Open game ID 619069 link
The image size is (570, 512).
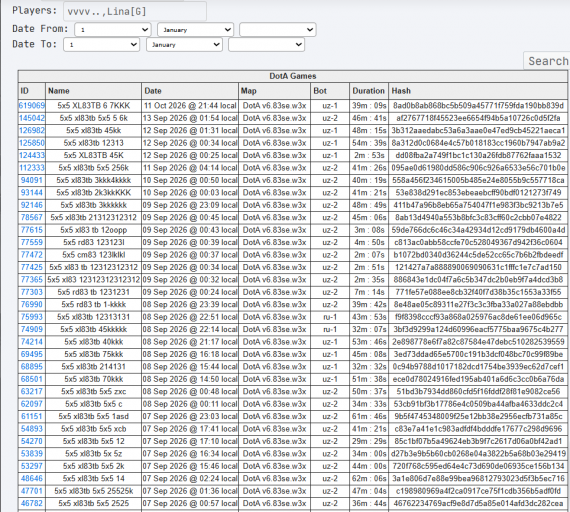coord(32,105)
